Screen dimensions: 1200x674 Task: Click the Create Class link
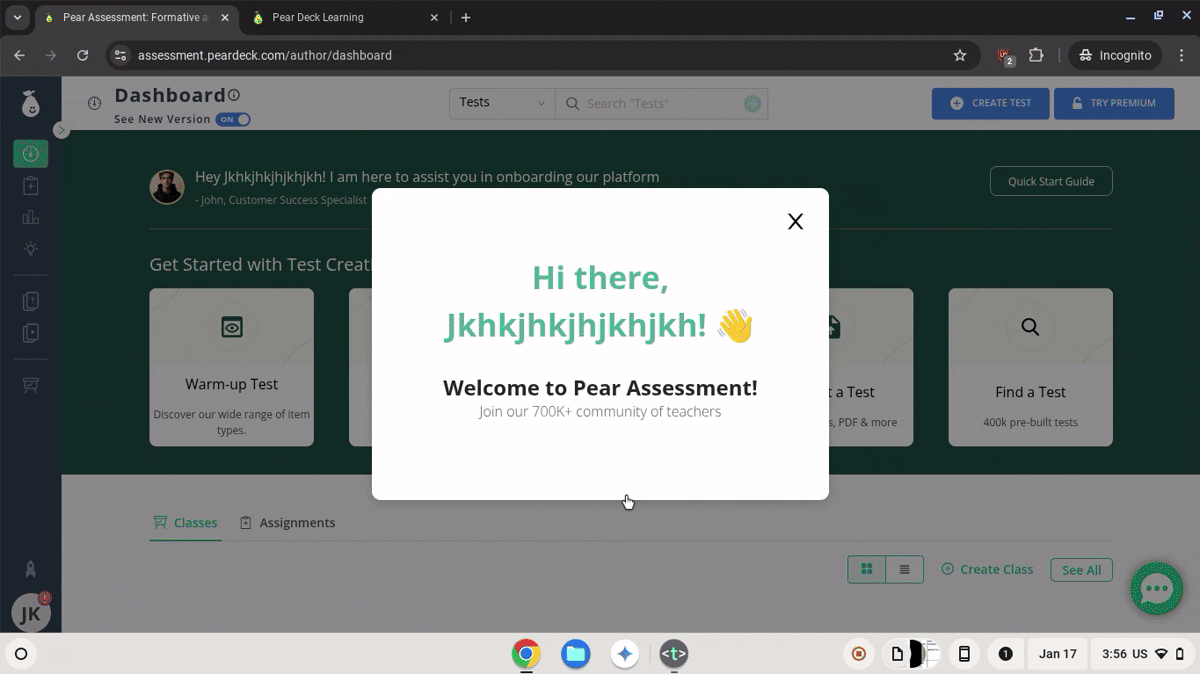coord(987,569)
